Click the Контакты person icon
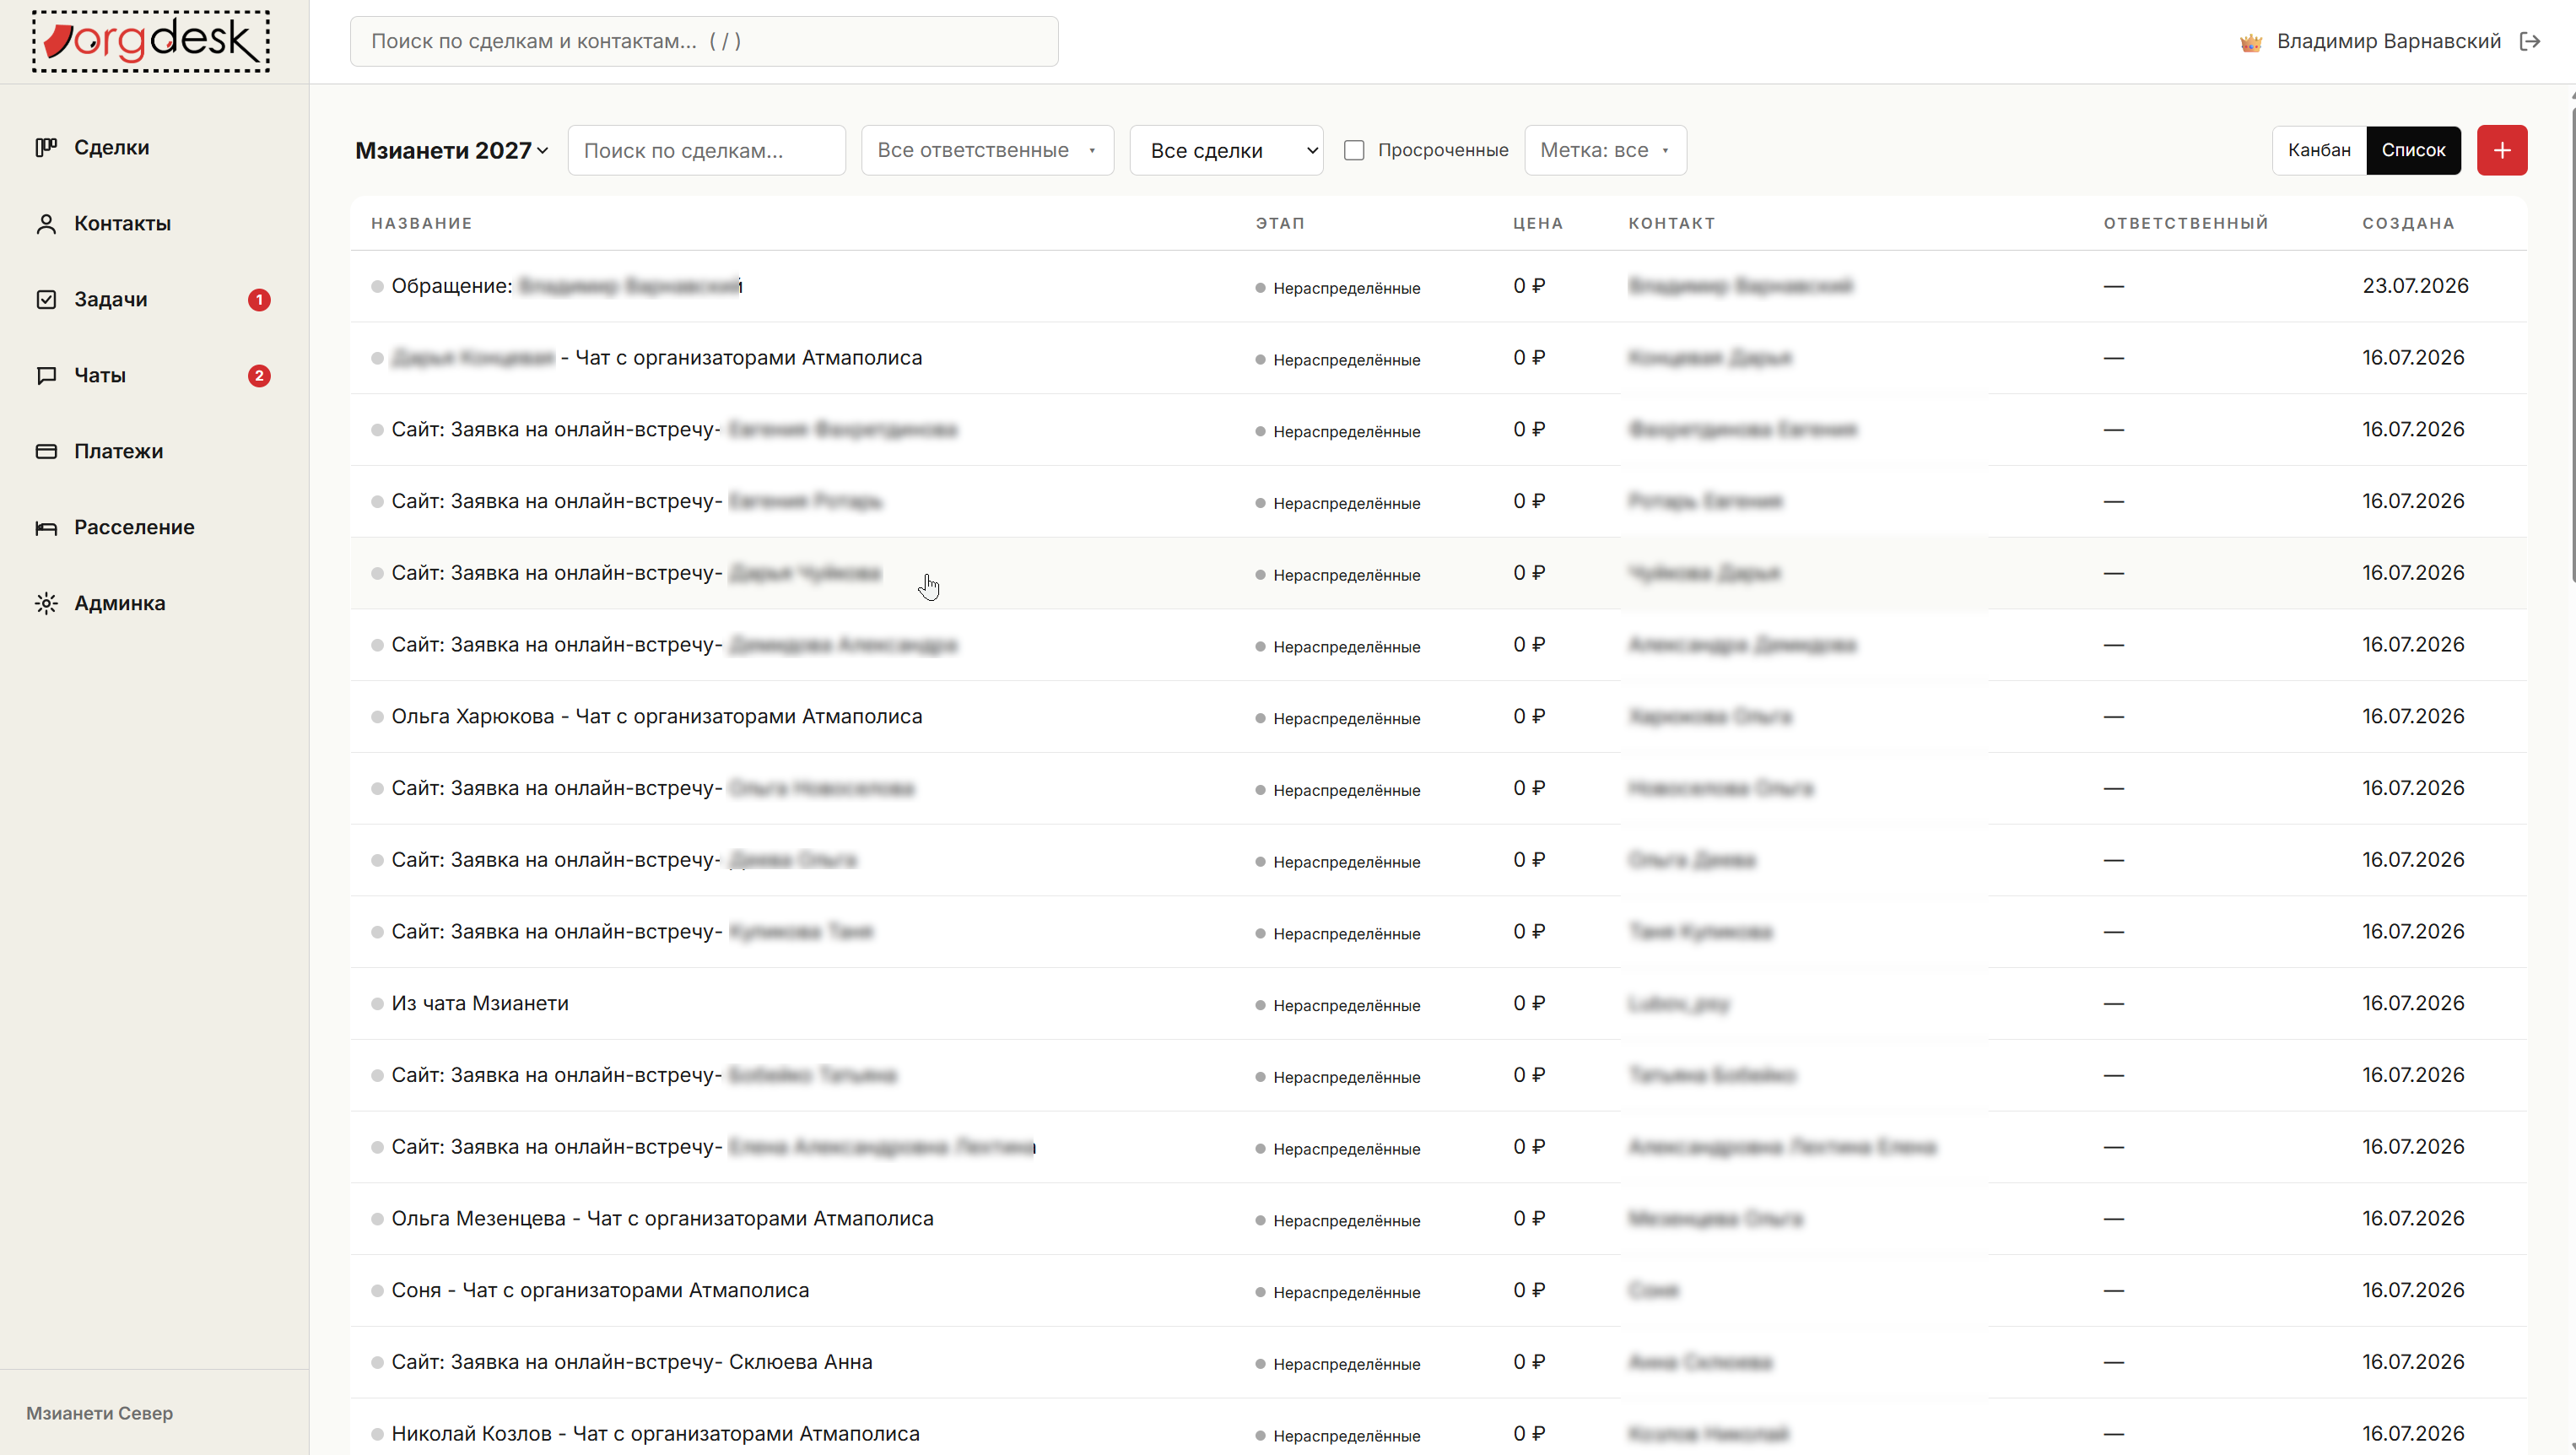Screen dimensions: 2576x1455 coord(46,223)
